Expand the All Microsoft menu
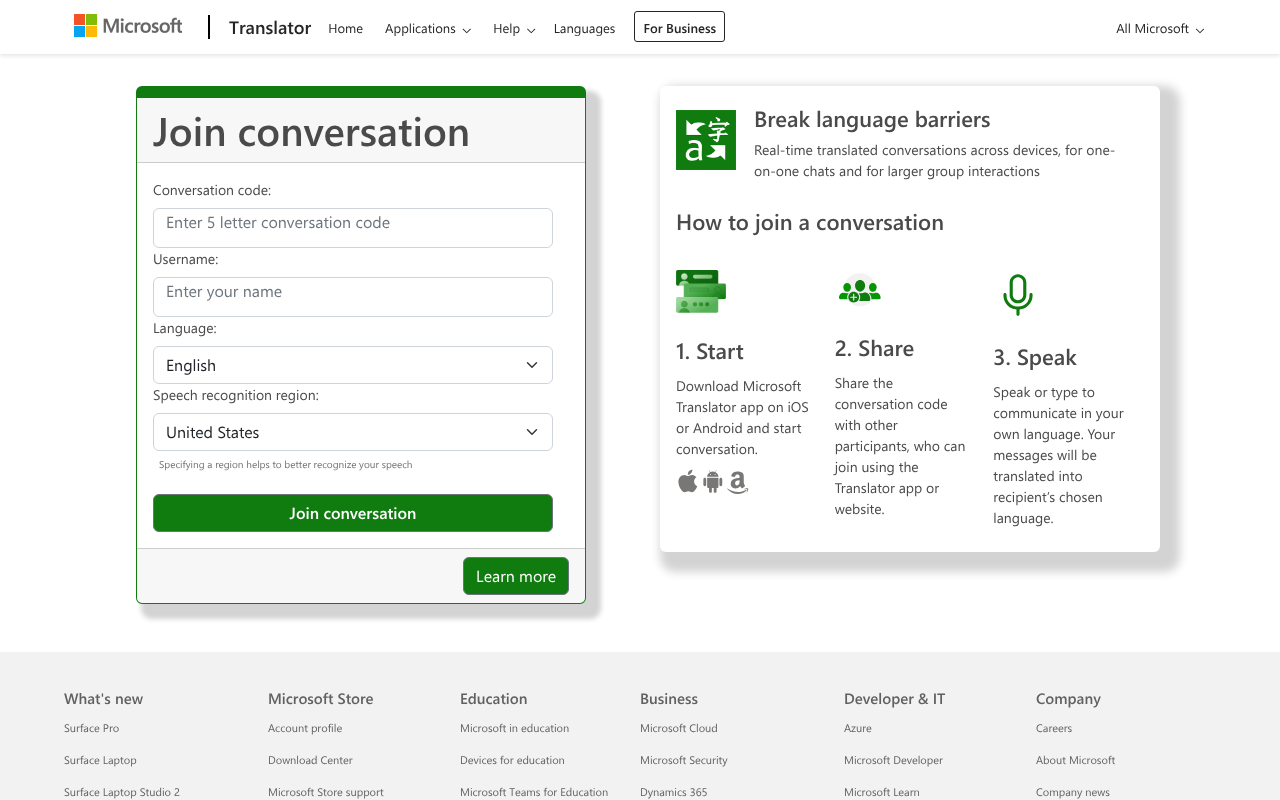 click(x=1159, y=29)
